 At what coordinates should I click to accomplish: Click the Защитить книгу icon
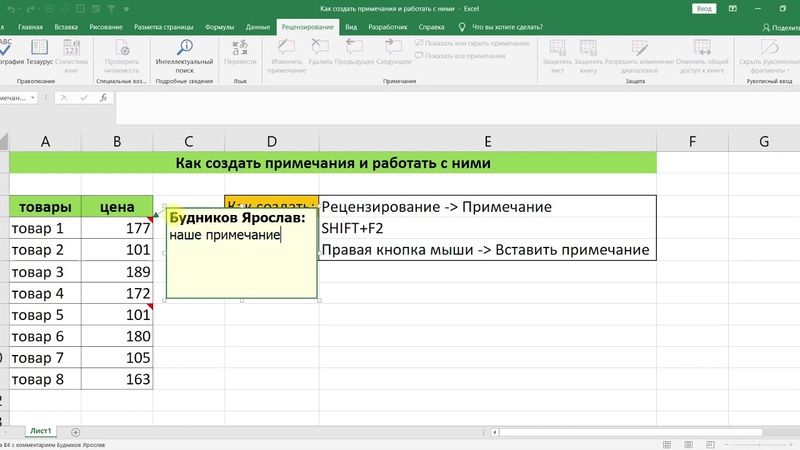(588, 48)
